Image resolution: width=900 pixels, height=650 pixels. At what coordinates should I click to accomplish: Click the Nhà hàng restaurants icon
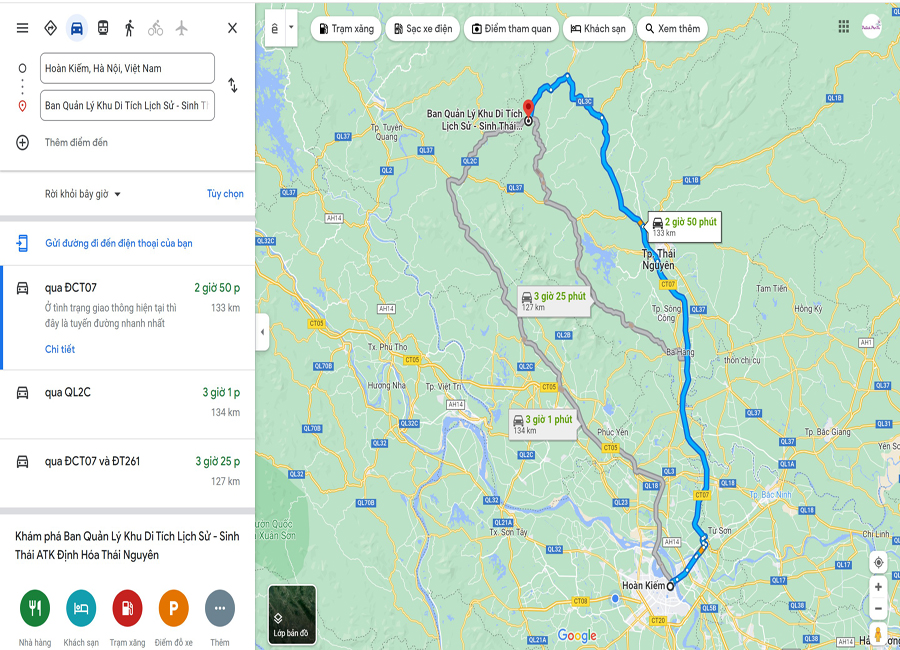coord(35,608)
